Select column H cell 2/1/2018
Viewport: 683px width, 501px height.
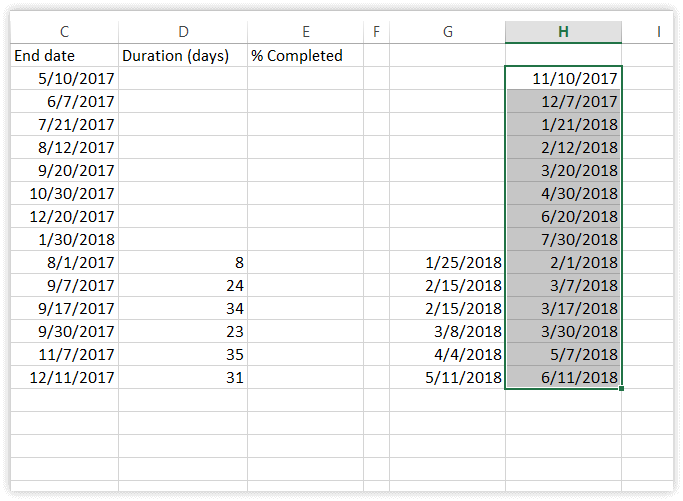tap(563, 262)
